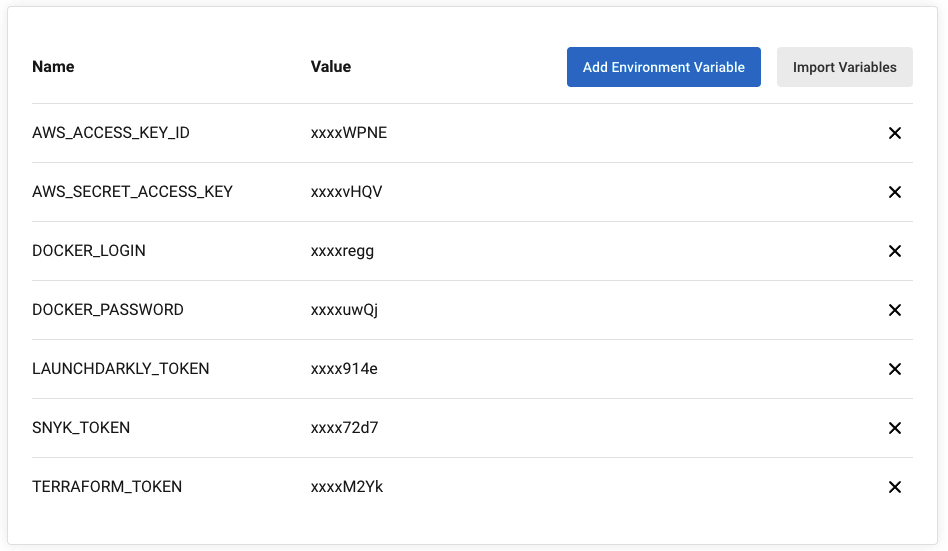Remove AWS_SECRET_ACCESS_KEY with its X icon
This screenshot has width=948, height=551.
(x=895, y=192)
